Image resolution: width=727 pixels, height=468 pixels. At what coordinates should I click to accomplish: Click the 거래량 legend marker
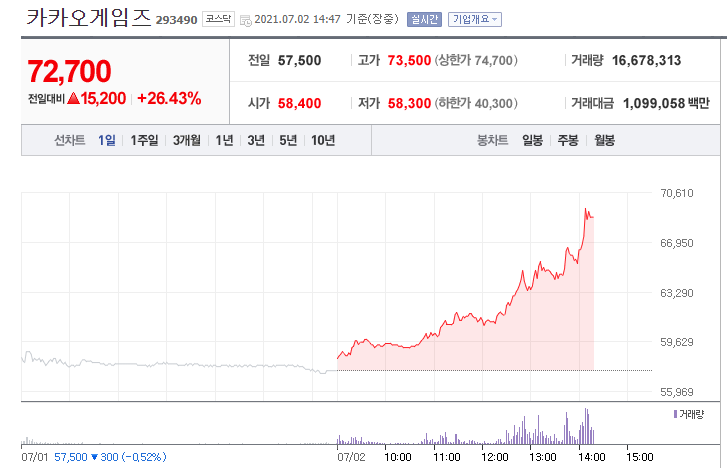point(676,414)
